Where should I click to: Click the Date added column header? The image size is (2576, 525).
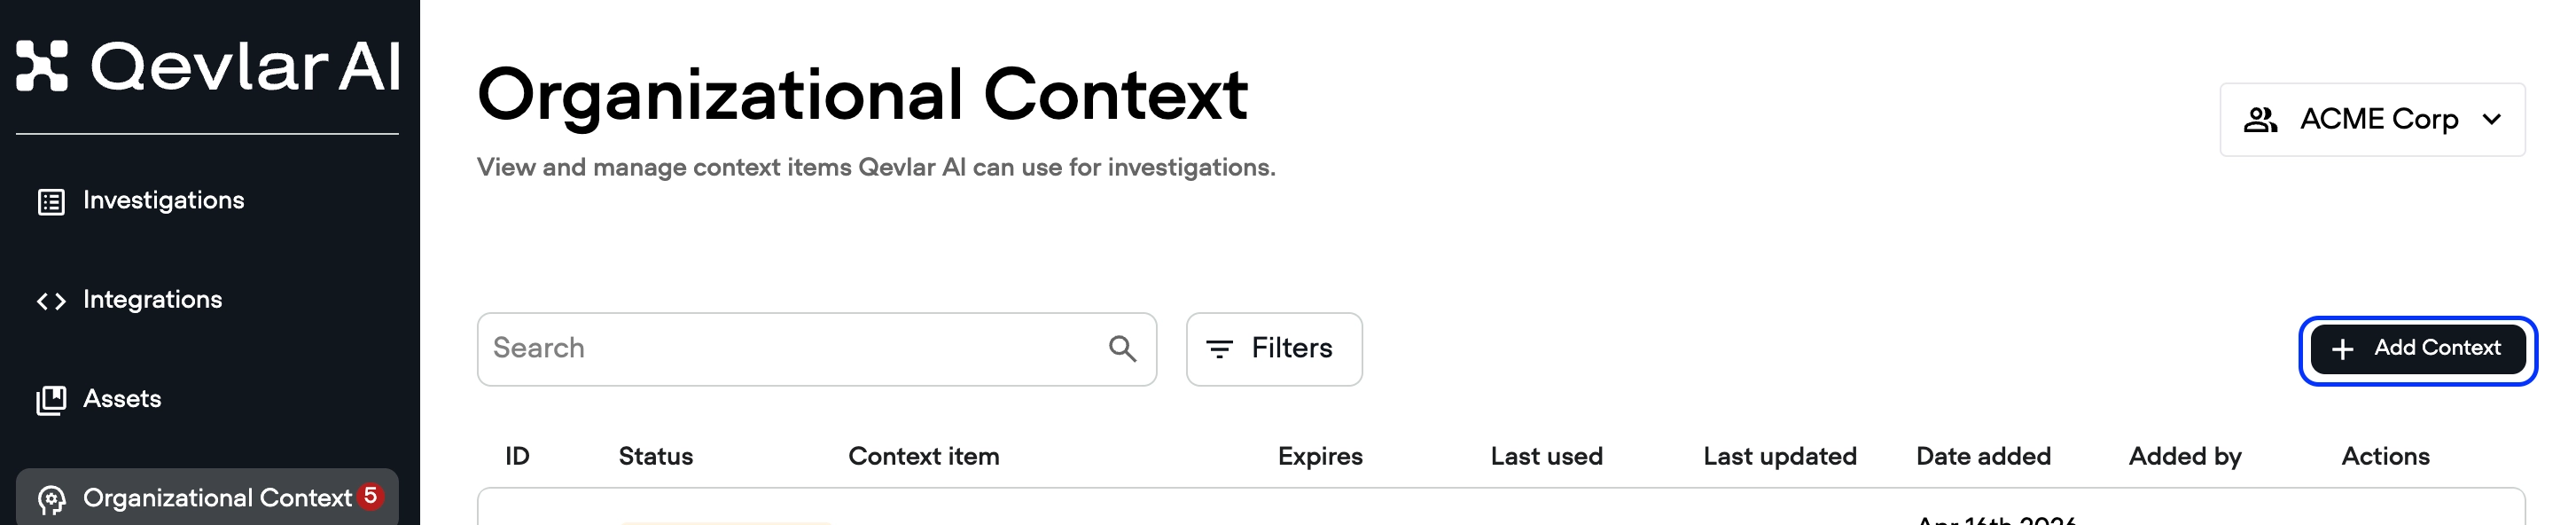[1982, 457]
